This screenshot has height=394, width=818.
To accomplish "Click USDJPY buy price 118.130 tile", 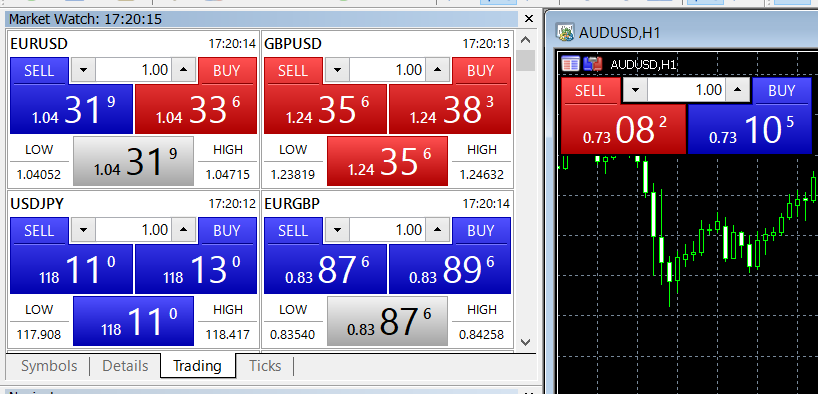I will pyautogui.click(x=196, y=269).
